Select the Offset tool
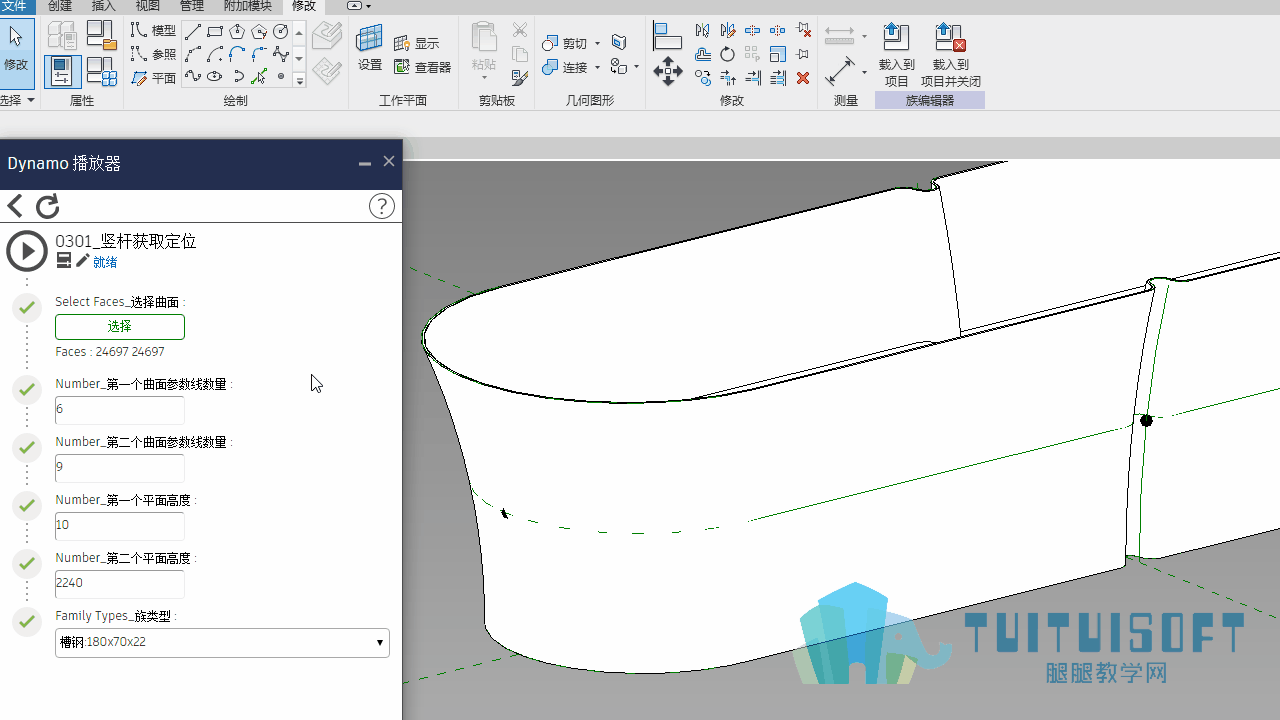Screen dimensions: 1280x720 (703, 54)
